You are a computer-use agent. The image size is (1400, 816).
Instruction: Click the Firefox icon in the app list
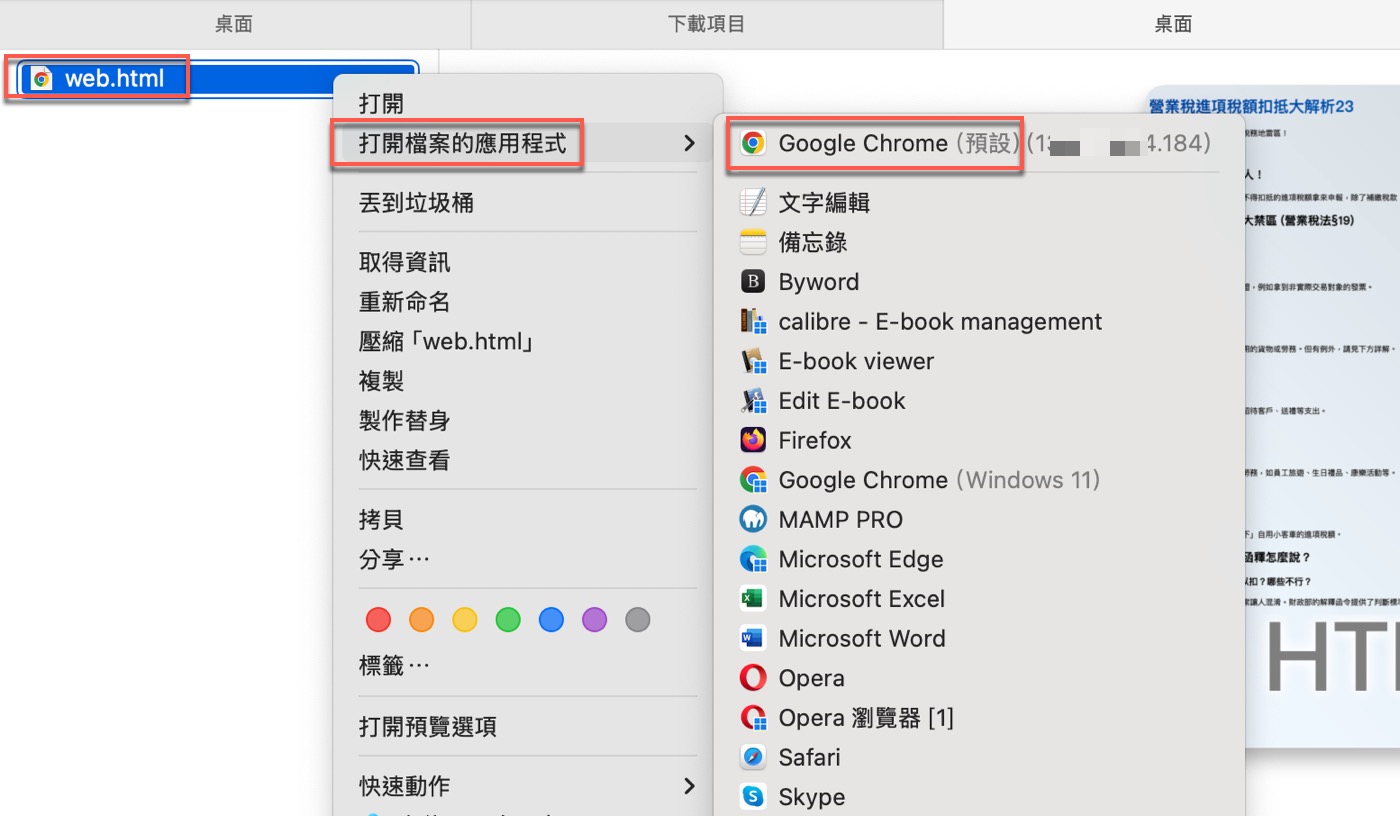tap(753, 440)
